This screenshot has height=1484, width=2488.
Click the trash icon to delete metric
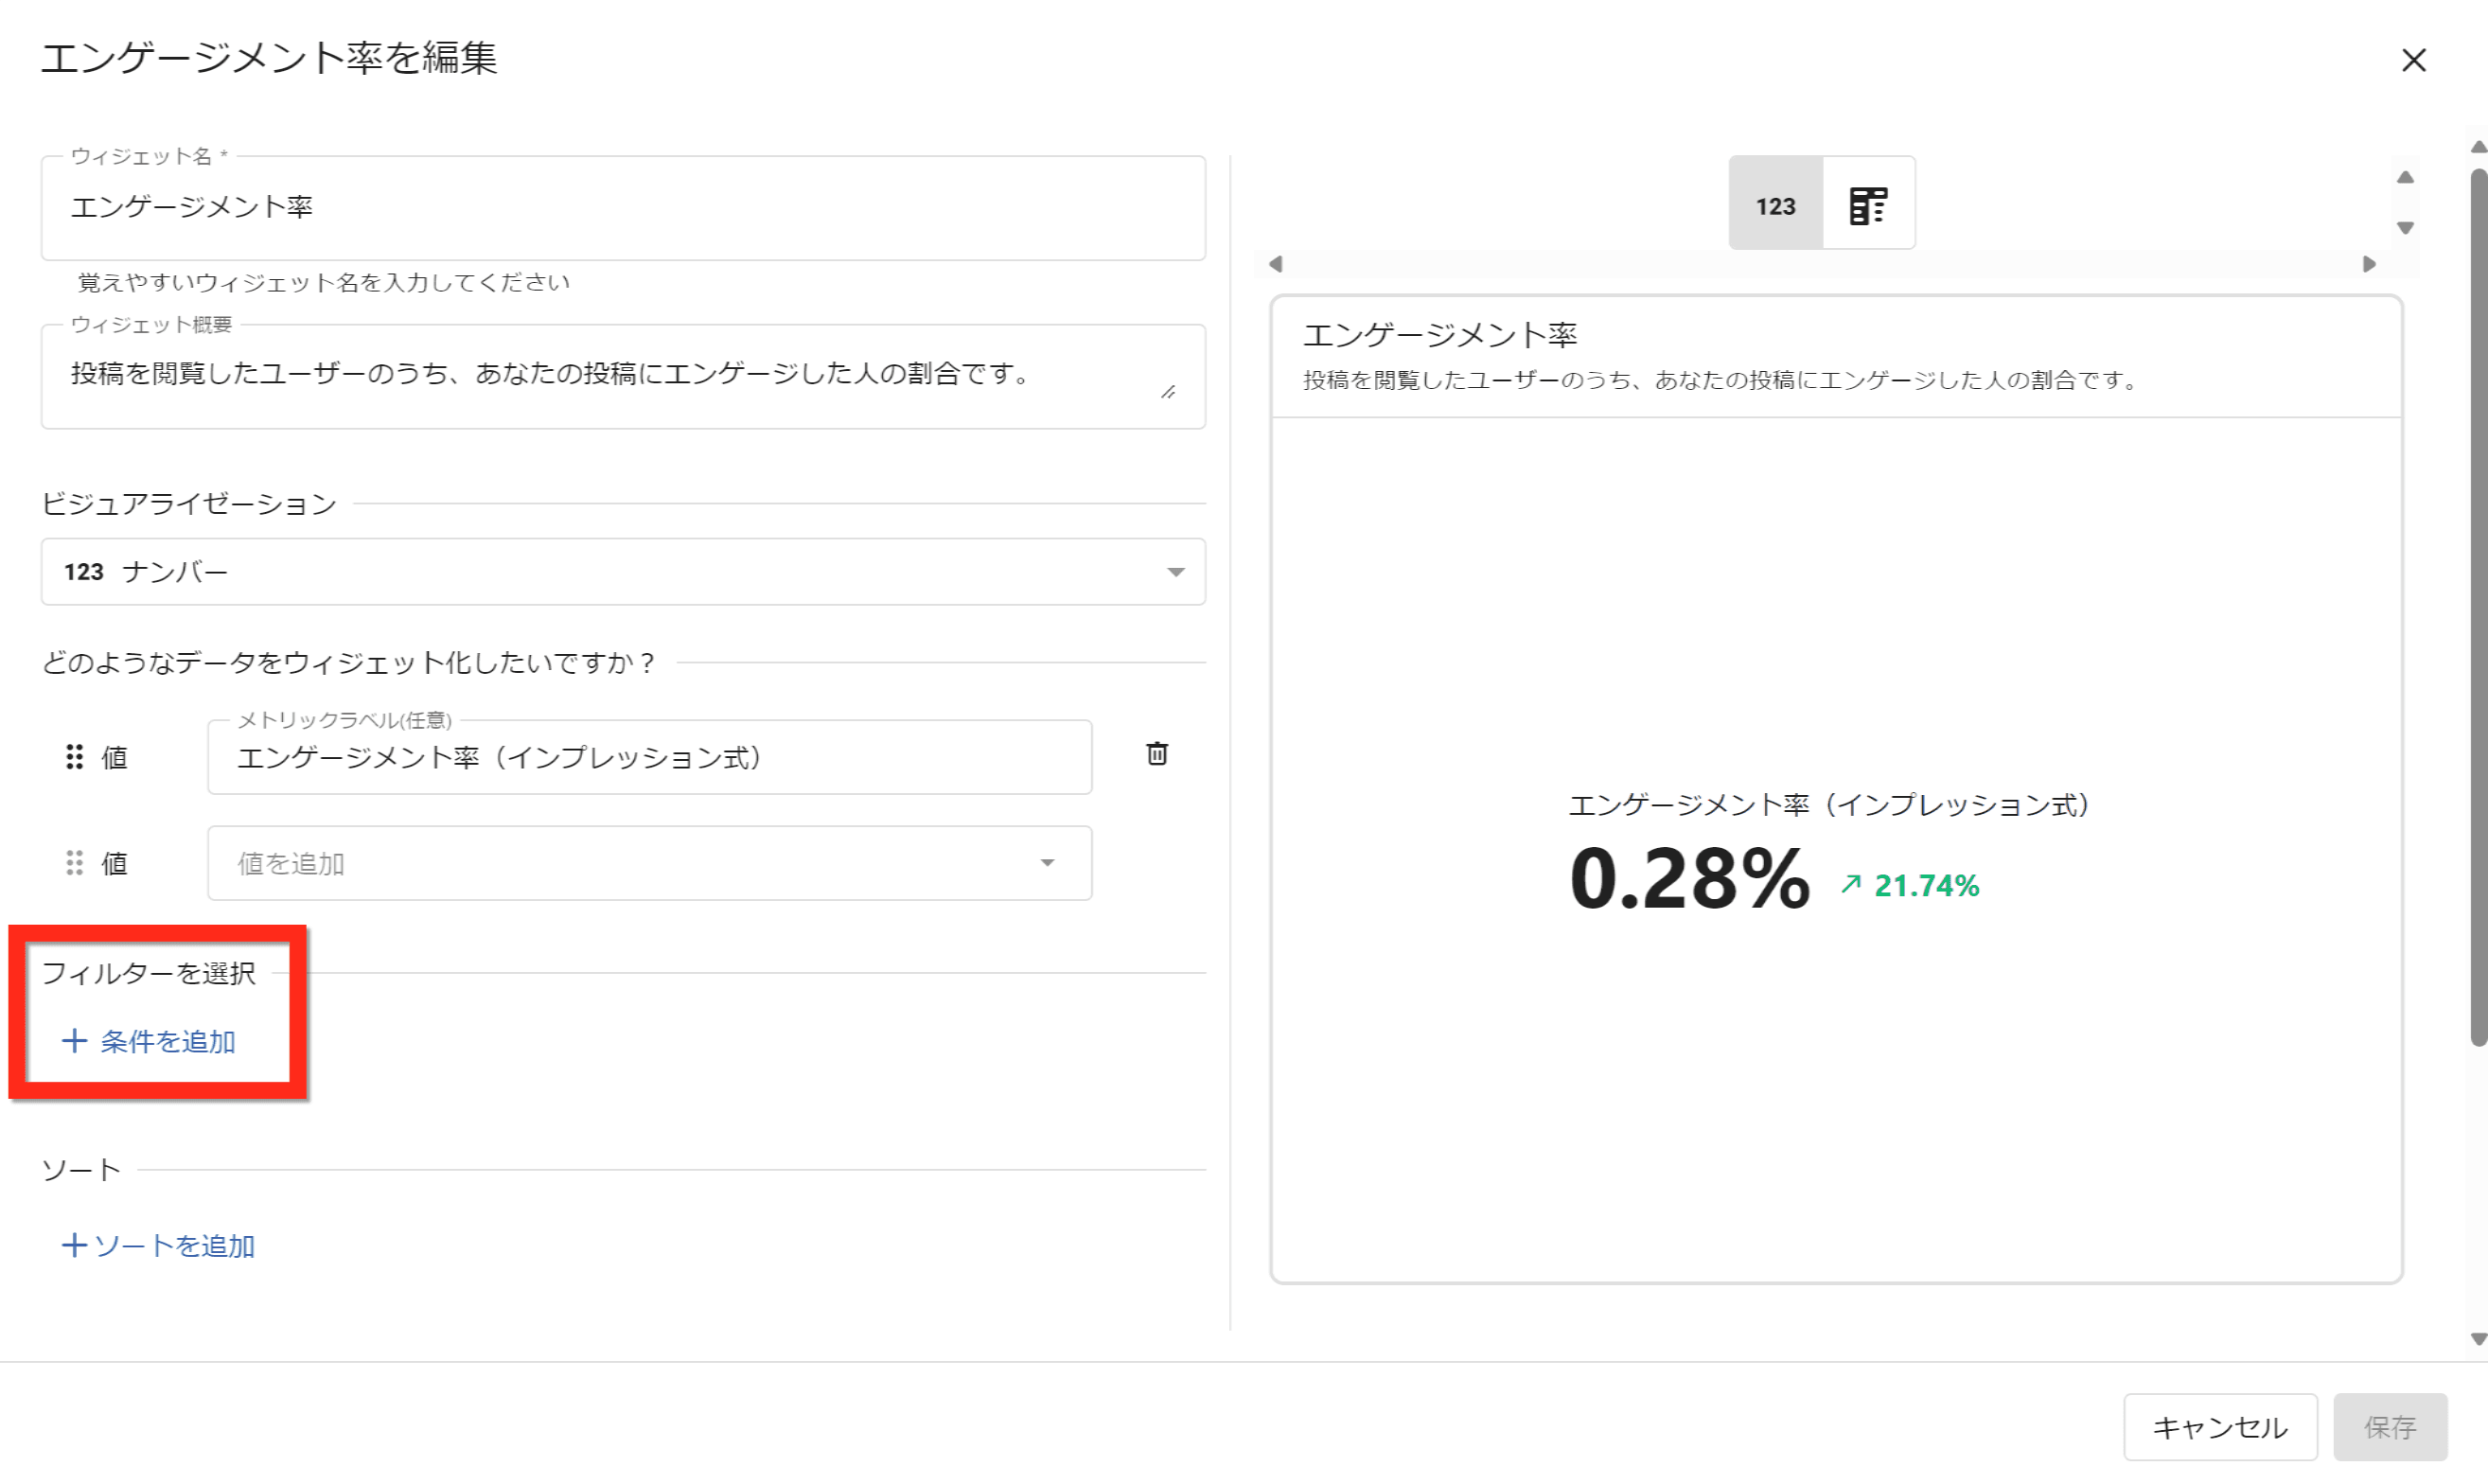[1157, 754]
